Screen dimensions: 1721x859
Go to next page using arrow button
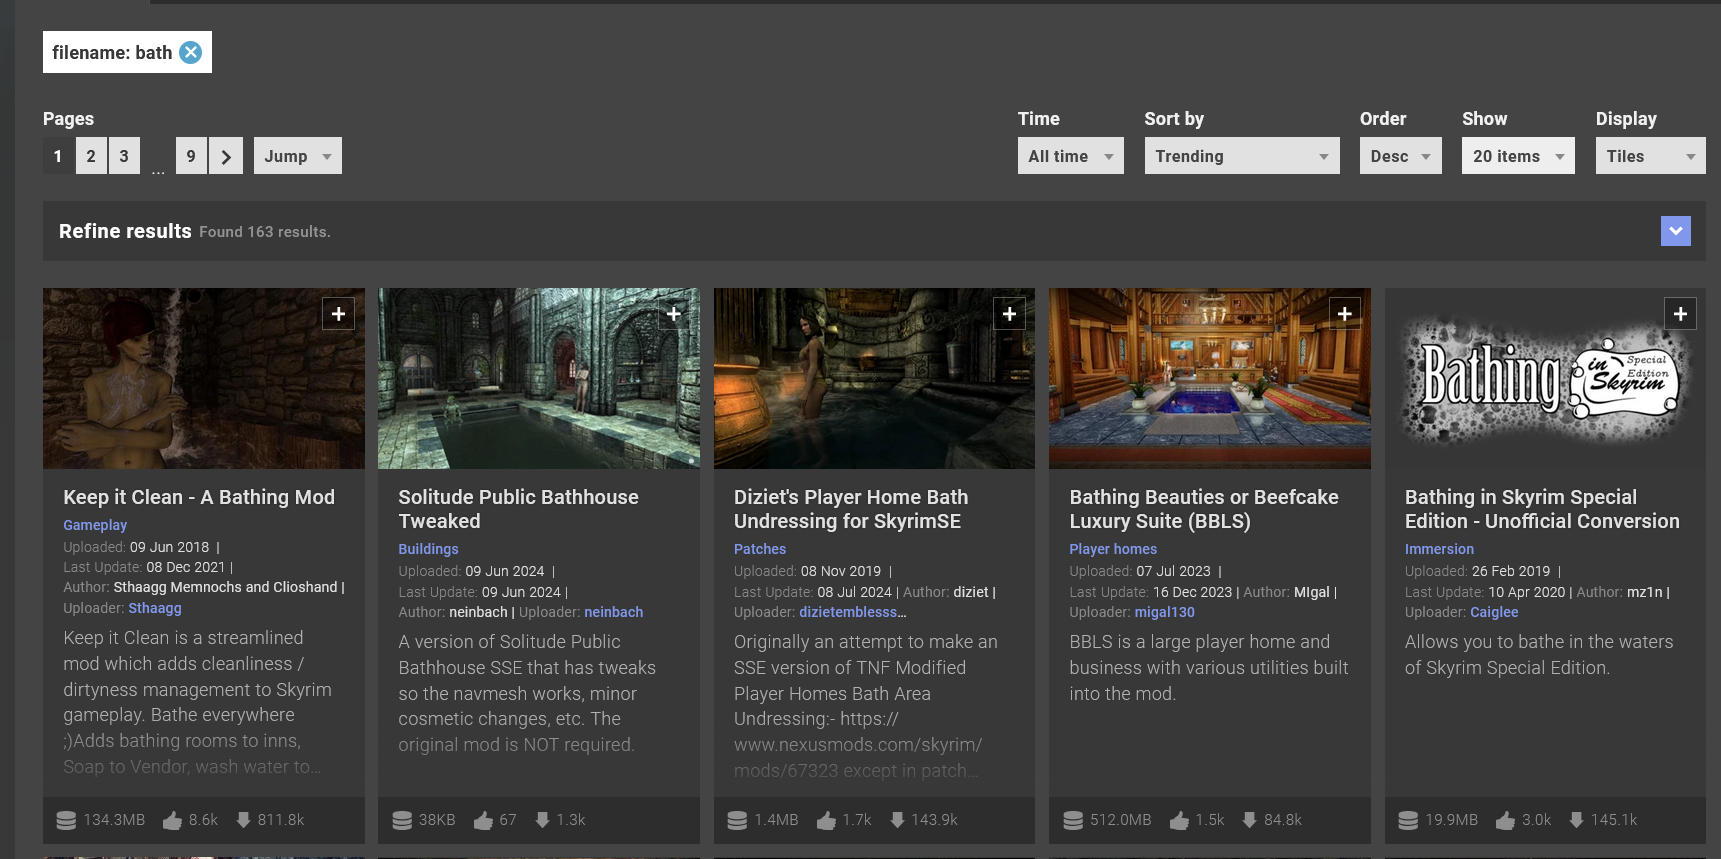point(226,156)
